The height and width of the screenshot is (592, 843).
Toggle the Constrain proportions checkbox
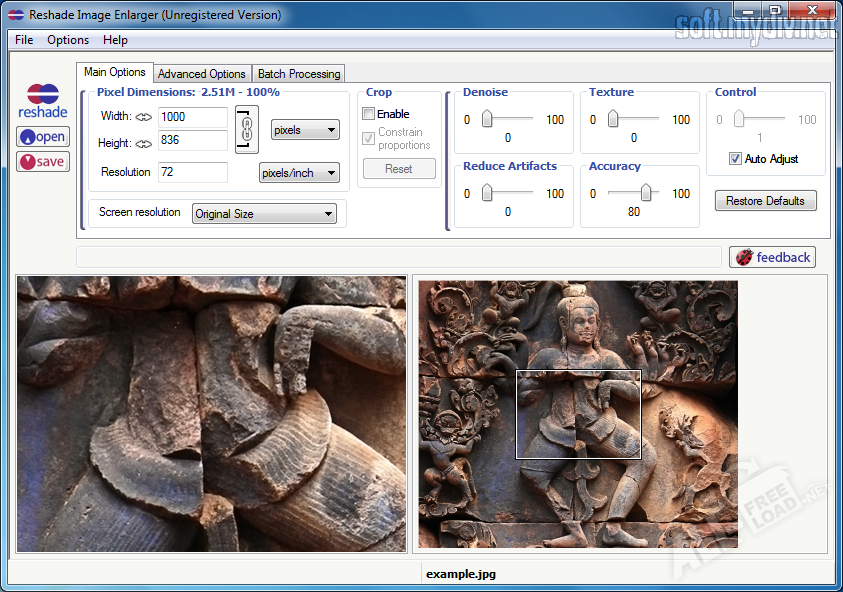click(x=369, y=138)
